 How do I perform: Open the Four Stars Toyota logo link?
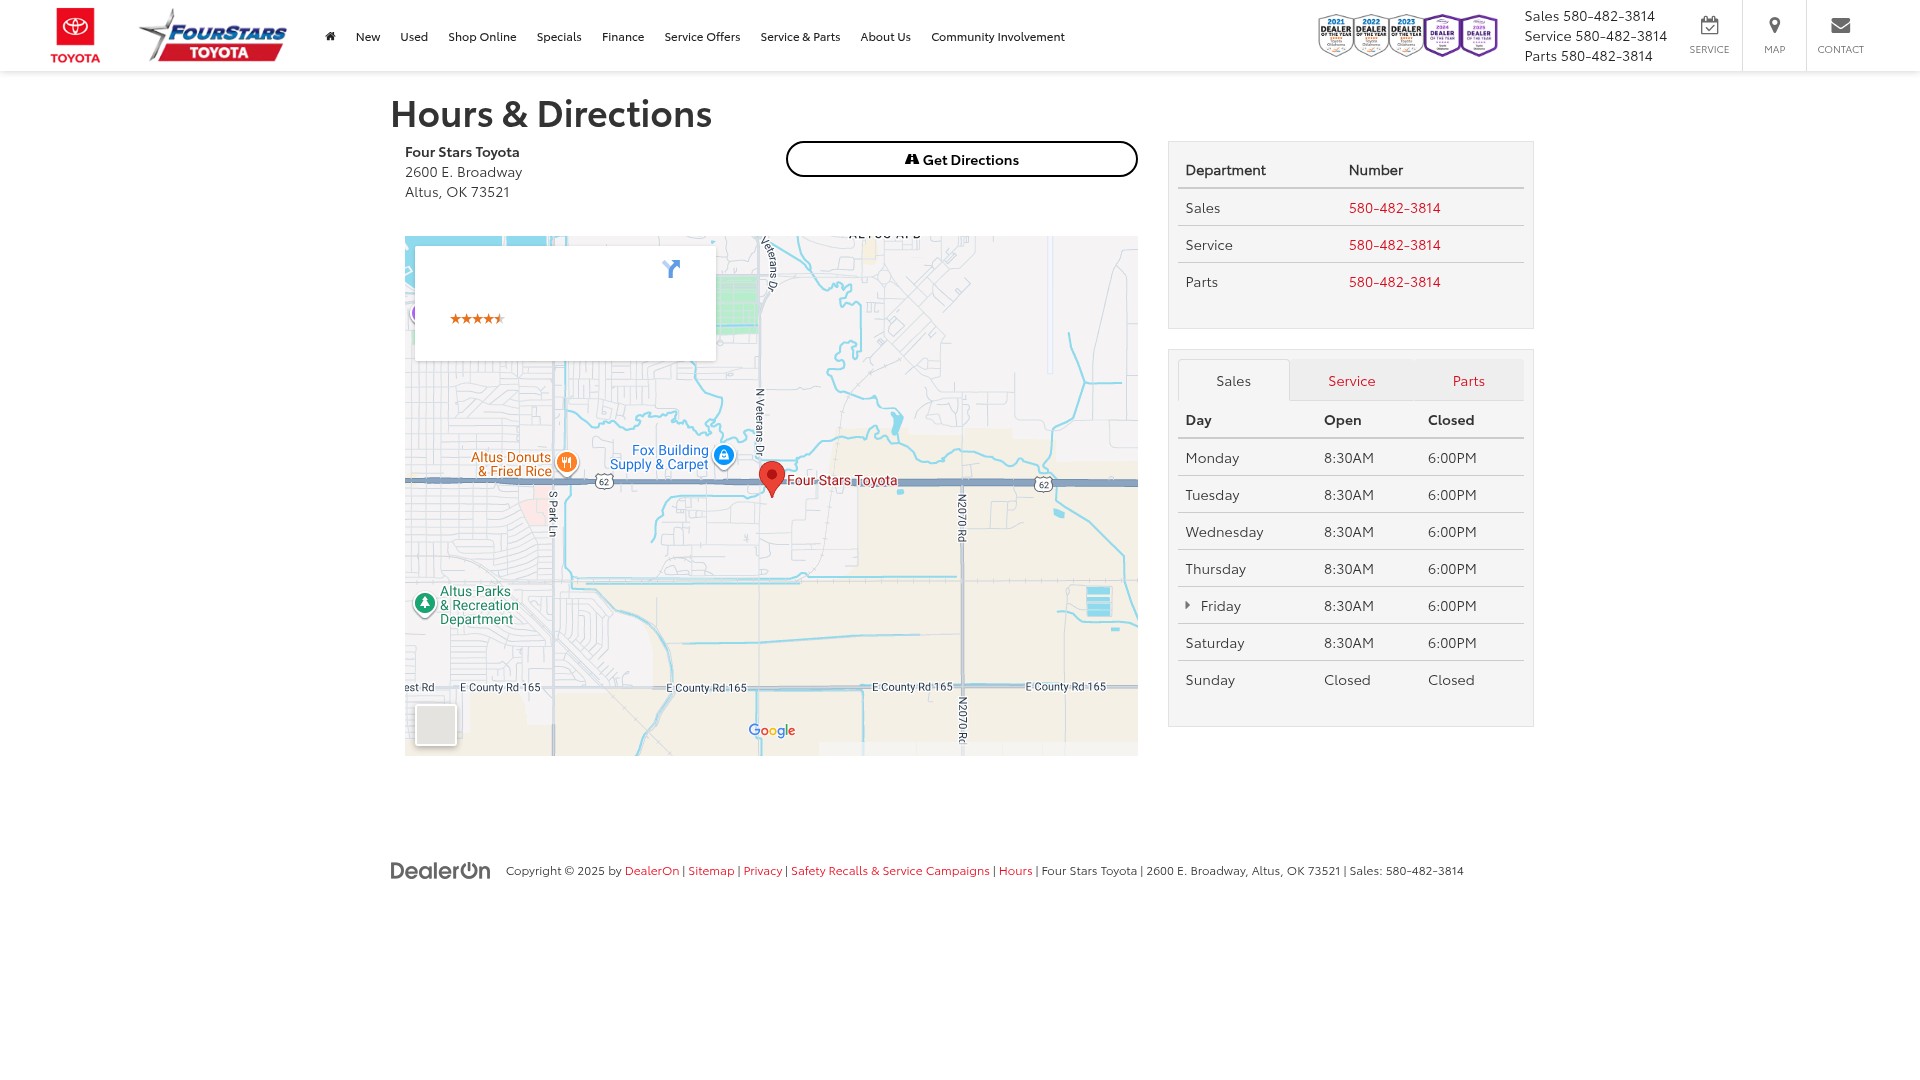pyautogui.click(x=213, y=35)
